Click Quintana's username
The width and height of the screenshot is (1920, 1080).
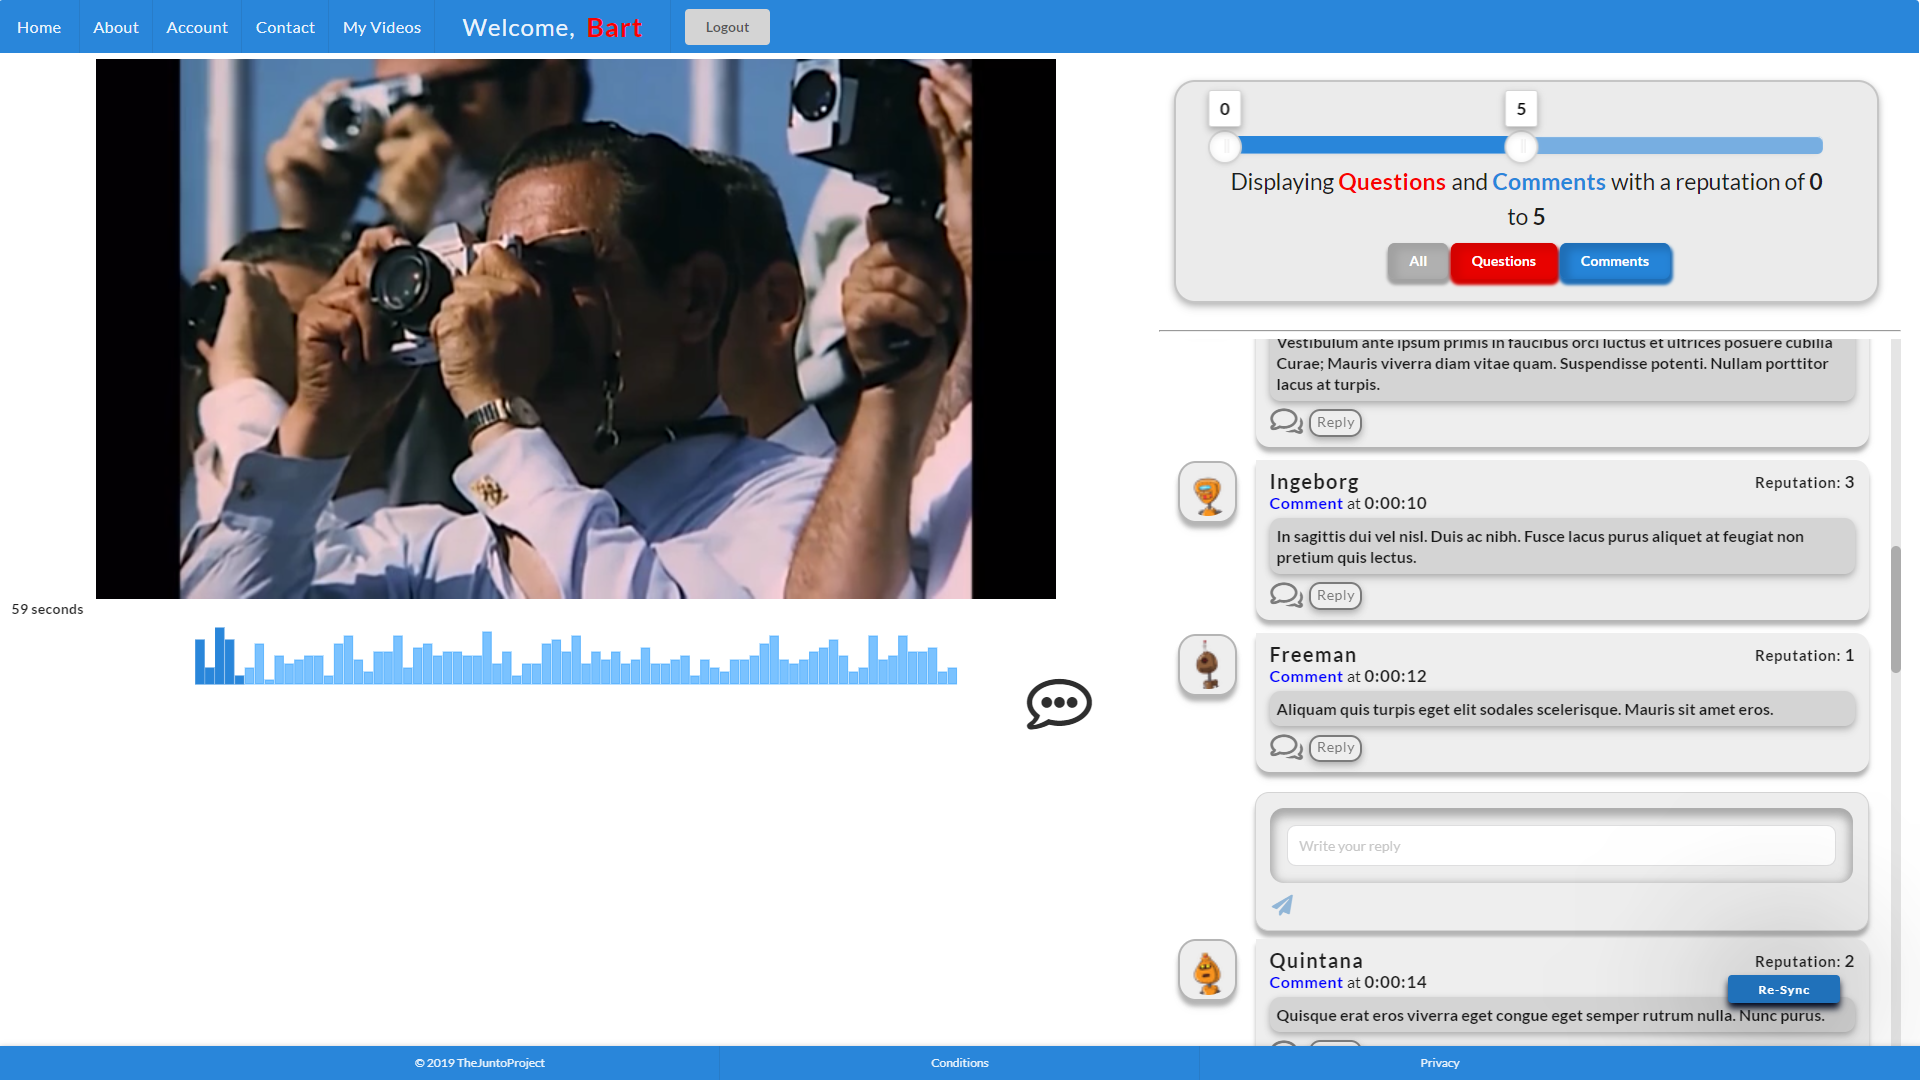click(1316, 961)
